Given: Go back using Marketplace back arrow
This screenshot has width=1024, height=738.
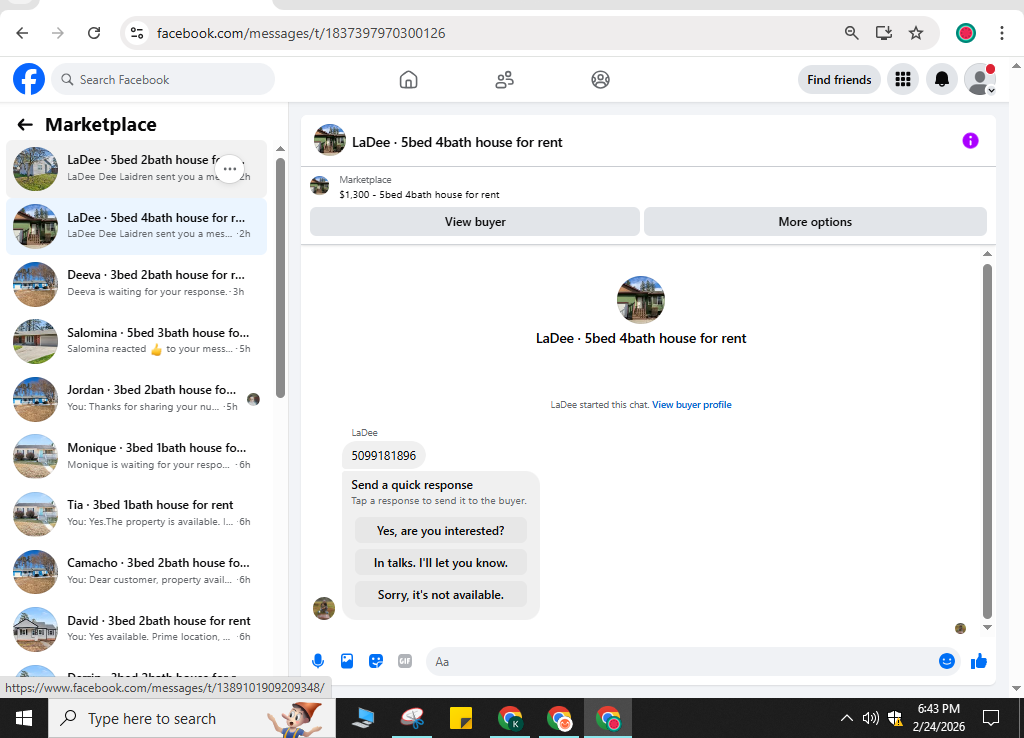Looking at the screenshot, I should click(x=25, y=125).
